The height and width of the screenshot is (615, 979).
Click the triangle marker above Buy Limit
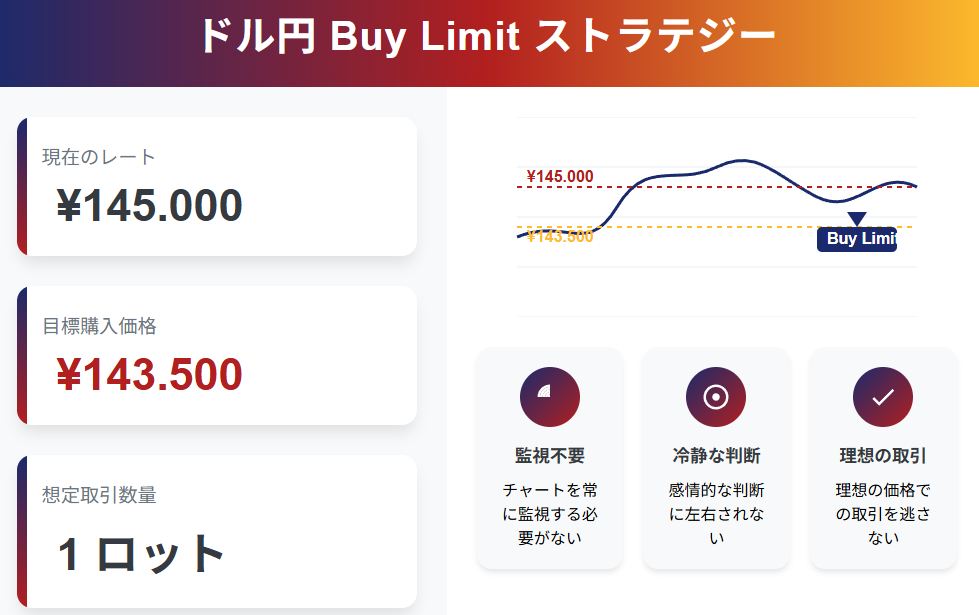point(857,219)
